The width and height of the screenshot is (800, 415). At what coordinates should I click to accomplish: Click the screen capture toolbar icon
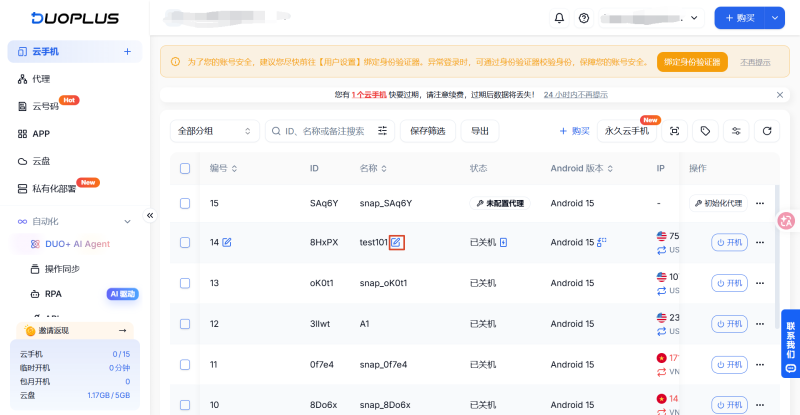(674, 131)
